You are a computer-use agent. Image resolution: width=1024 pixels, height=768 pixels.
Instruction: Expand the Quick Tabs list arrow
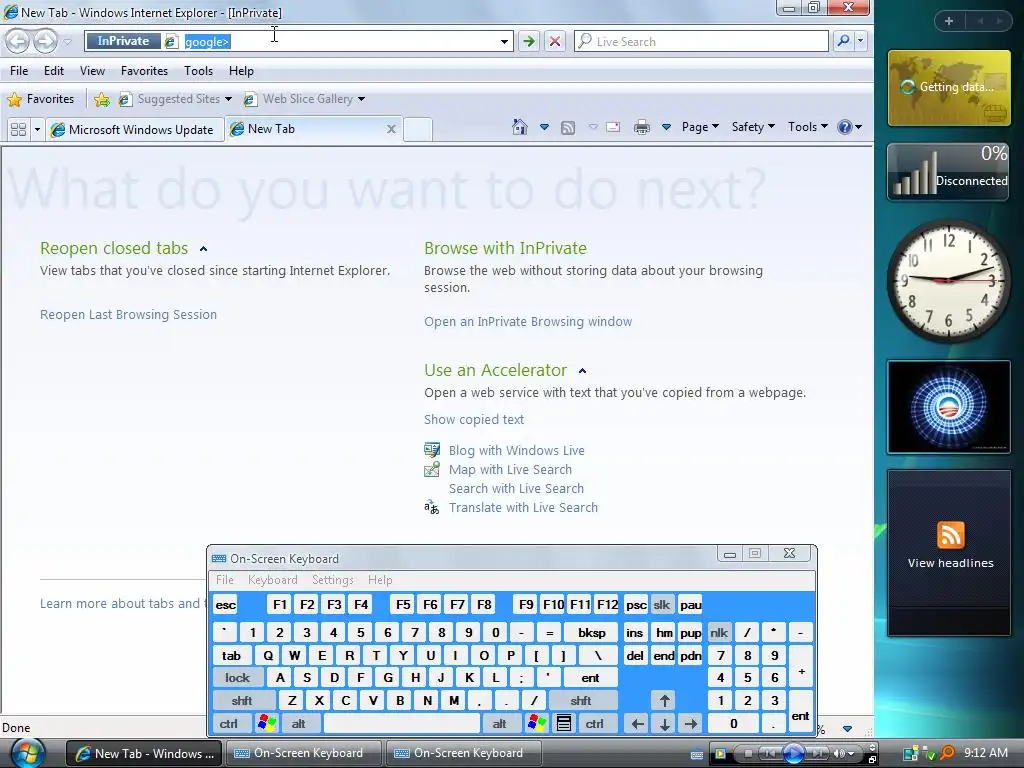click(37, 129)
